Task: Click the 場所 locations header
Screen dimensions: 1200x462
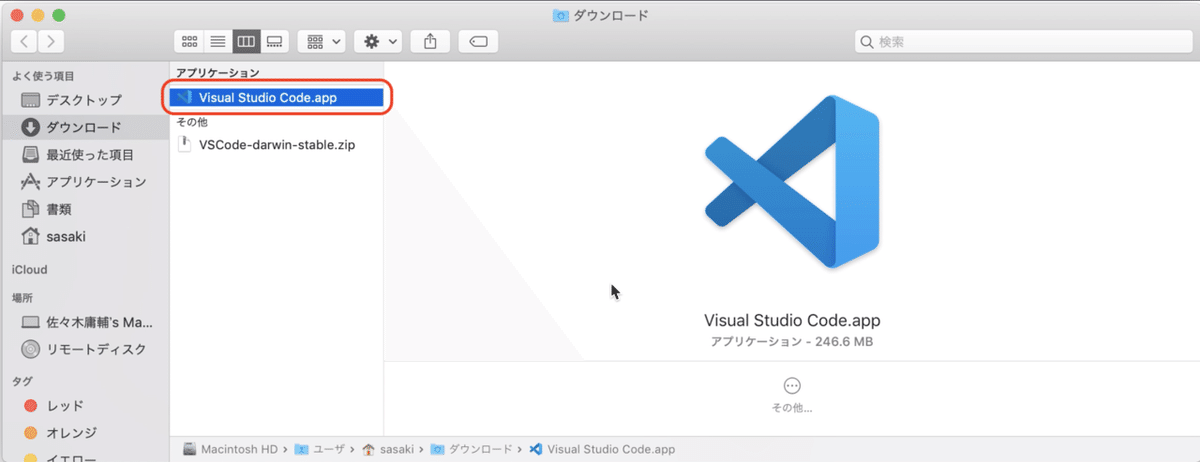Action: pos(22,298)
